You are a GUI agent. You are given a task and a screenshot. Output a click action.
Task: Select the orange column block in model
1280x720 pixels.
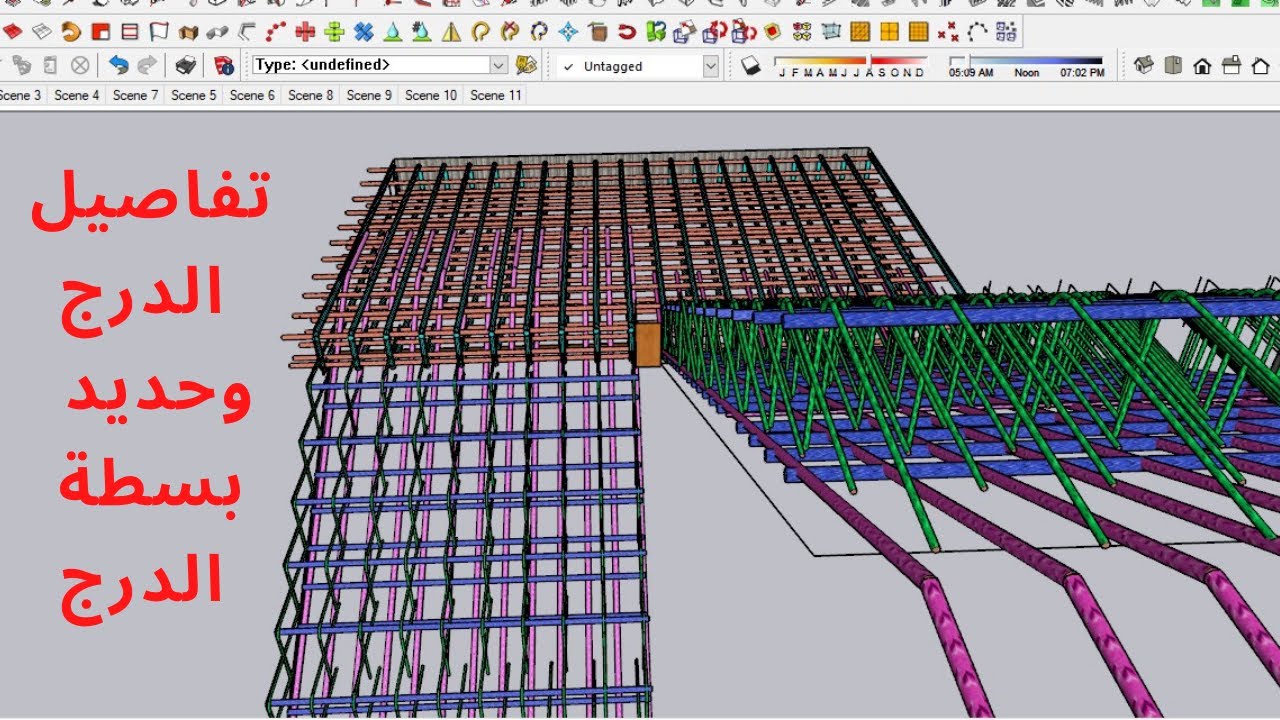click(x=647, y=344)
